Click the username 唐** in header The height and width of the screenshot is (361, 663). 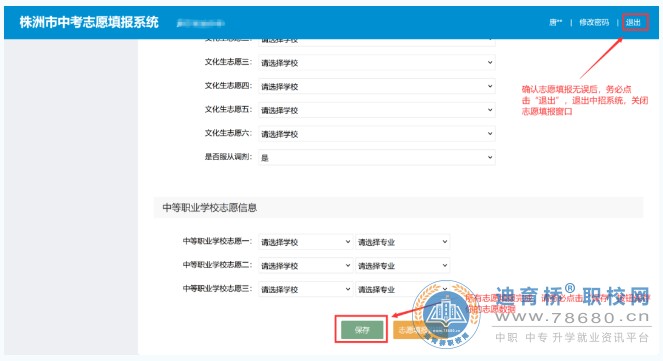tap(556, 22)
